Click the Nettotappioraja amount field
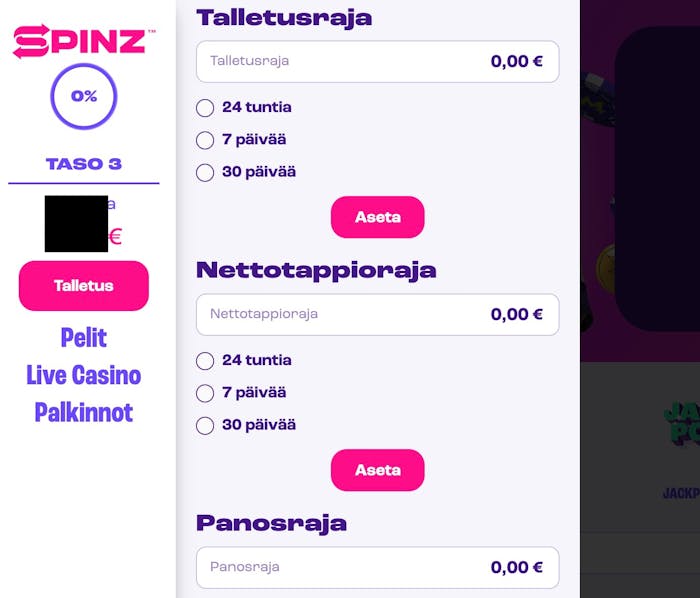Image resolution: width=700 pixels, height=598 pixels. pyautogui.click(x=377, y=314)
